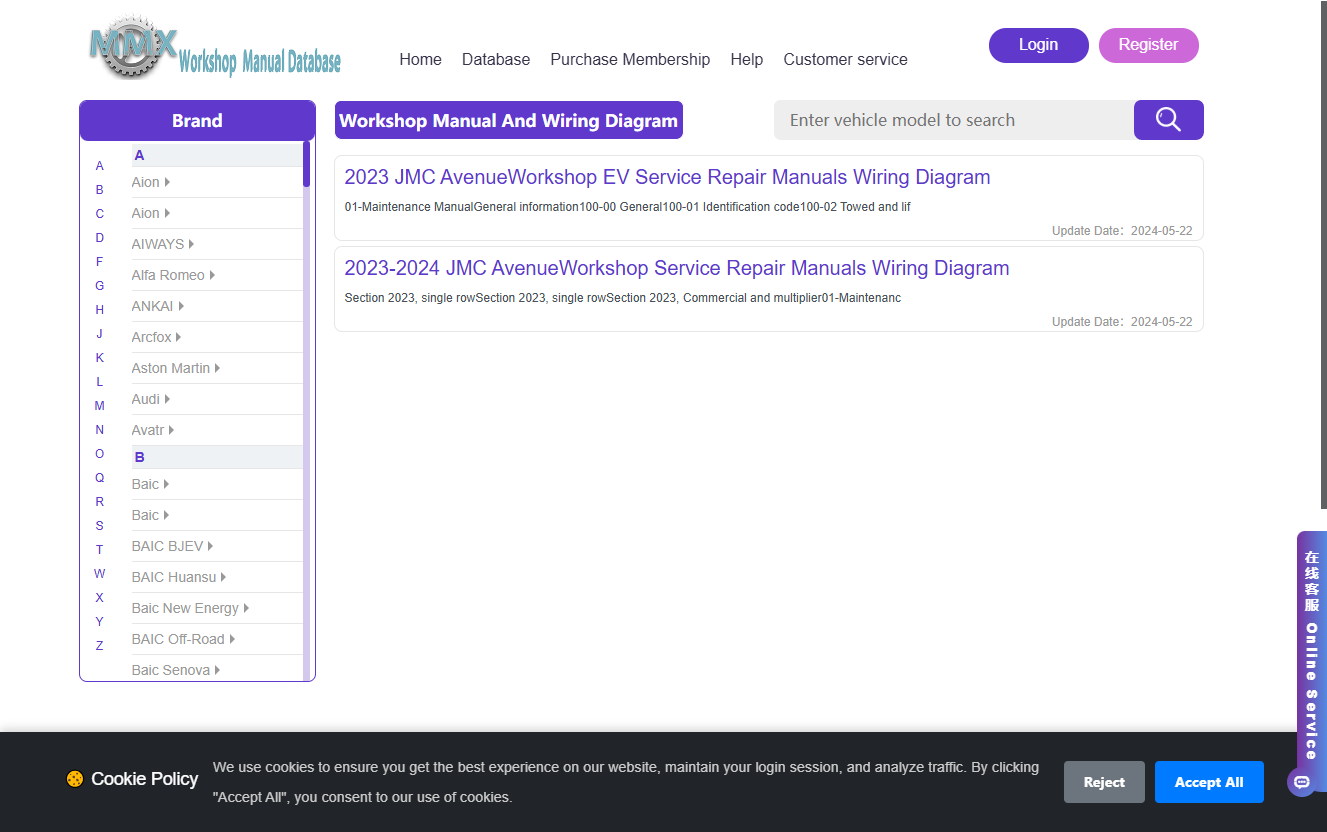Expand the Aston Martin brand arrow

tap(217, 368)
